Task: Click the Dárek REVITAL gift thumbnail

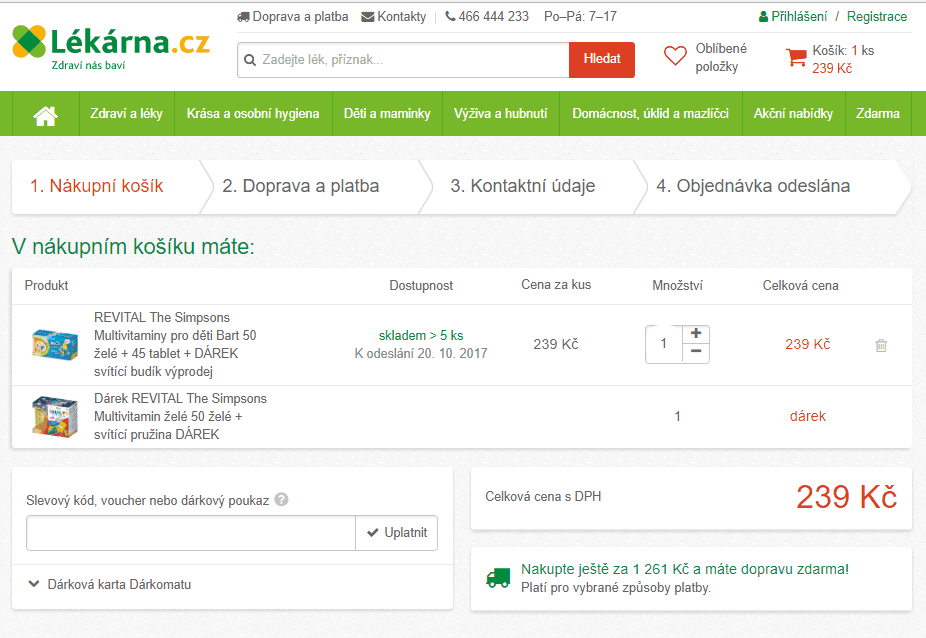Action: click(x=55, y=416)
